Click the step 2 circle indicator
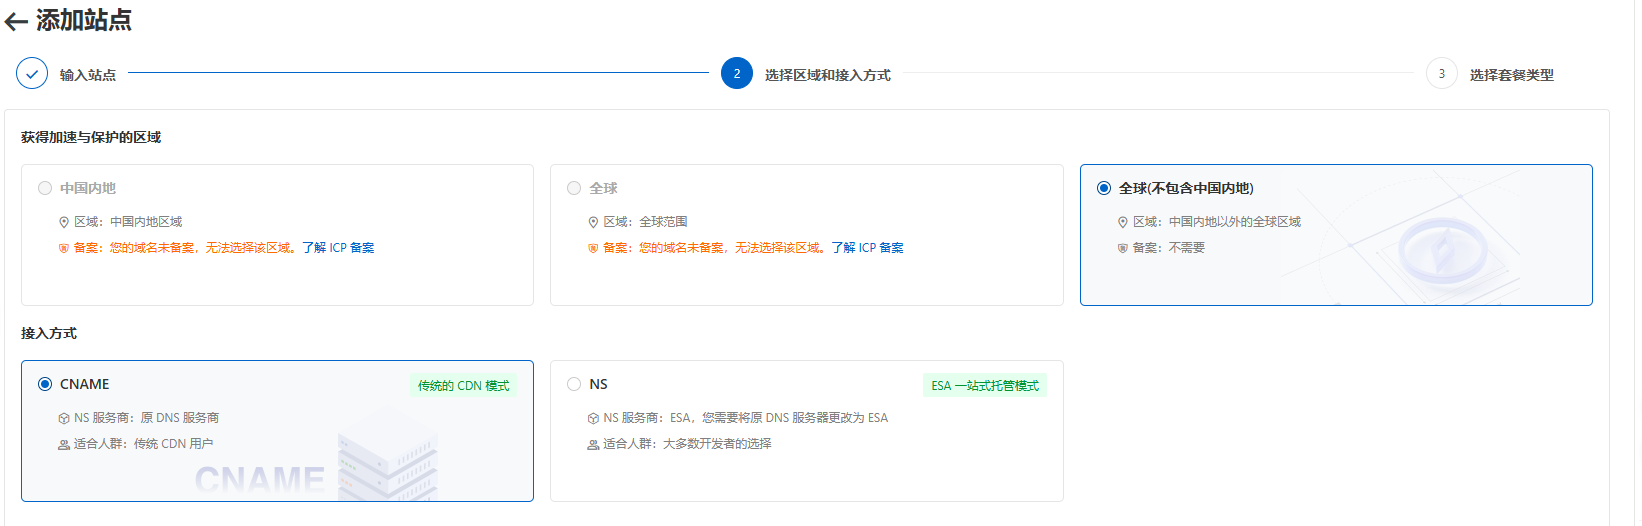 pos(737,74)
